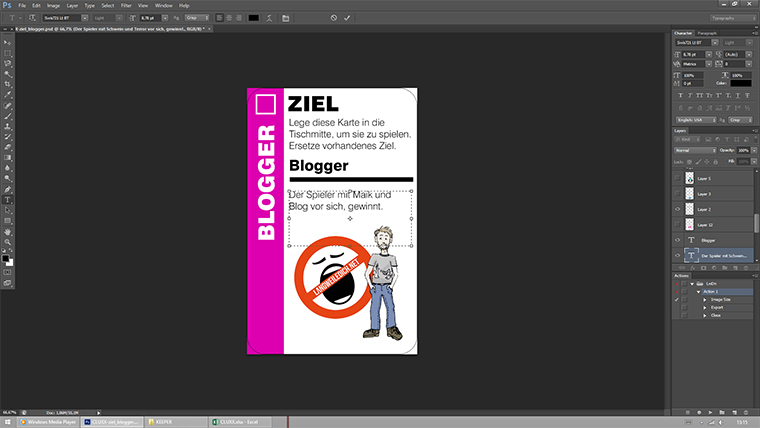
Task: Toggle visibility of Blogger text layer
Action: [x=679, y=240]
